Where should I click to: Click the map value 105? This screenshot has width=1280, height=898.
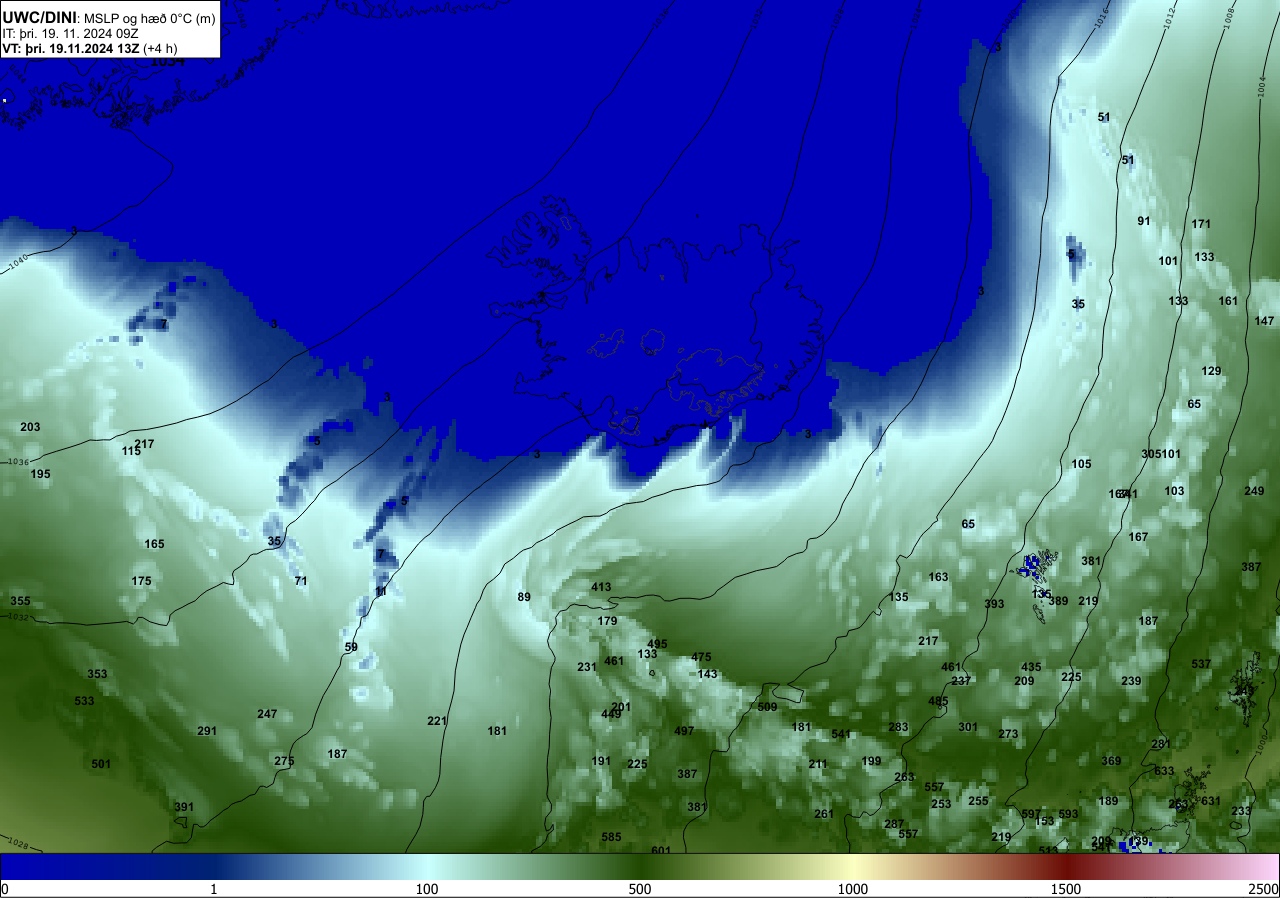point(1081,464)
